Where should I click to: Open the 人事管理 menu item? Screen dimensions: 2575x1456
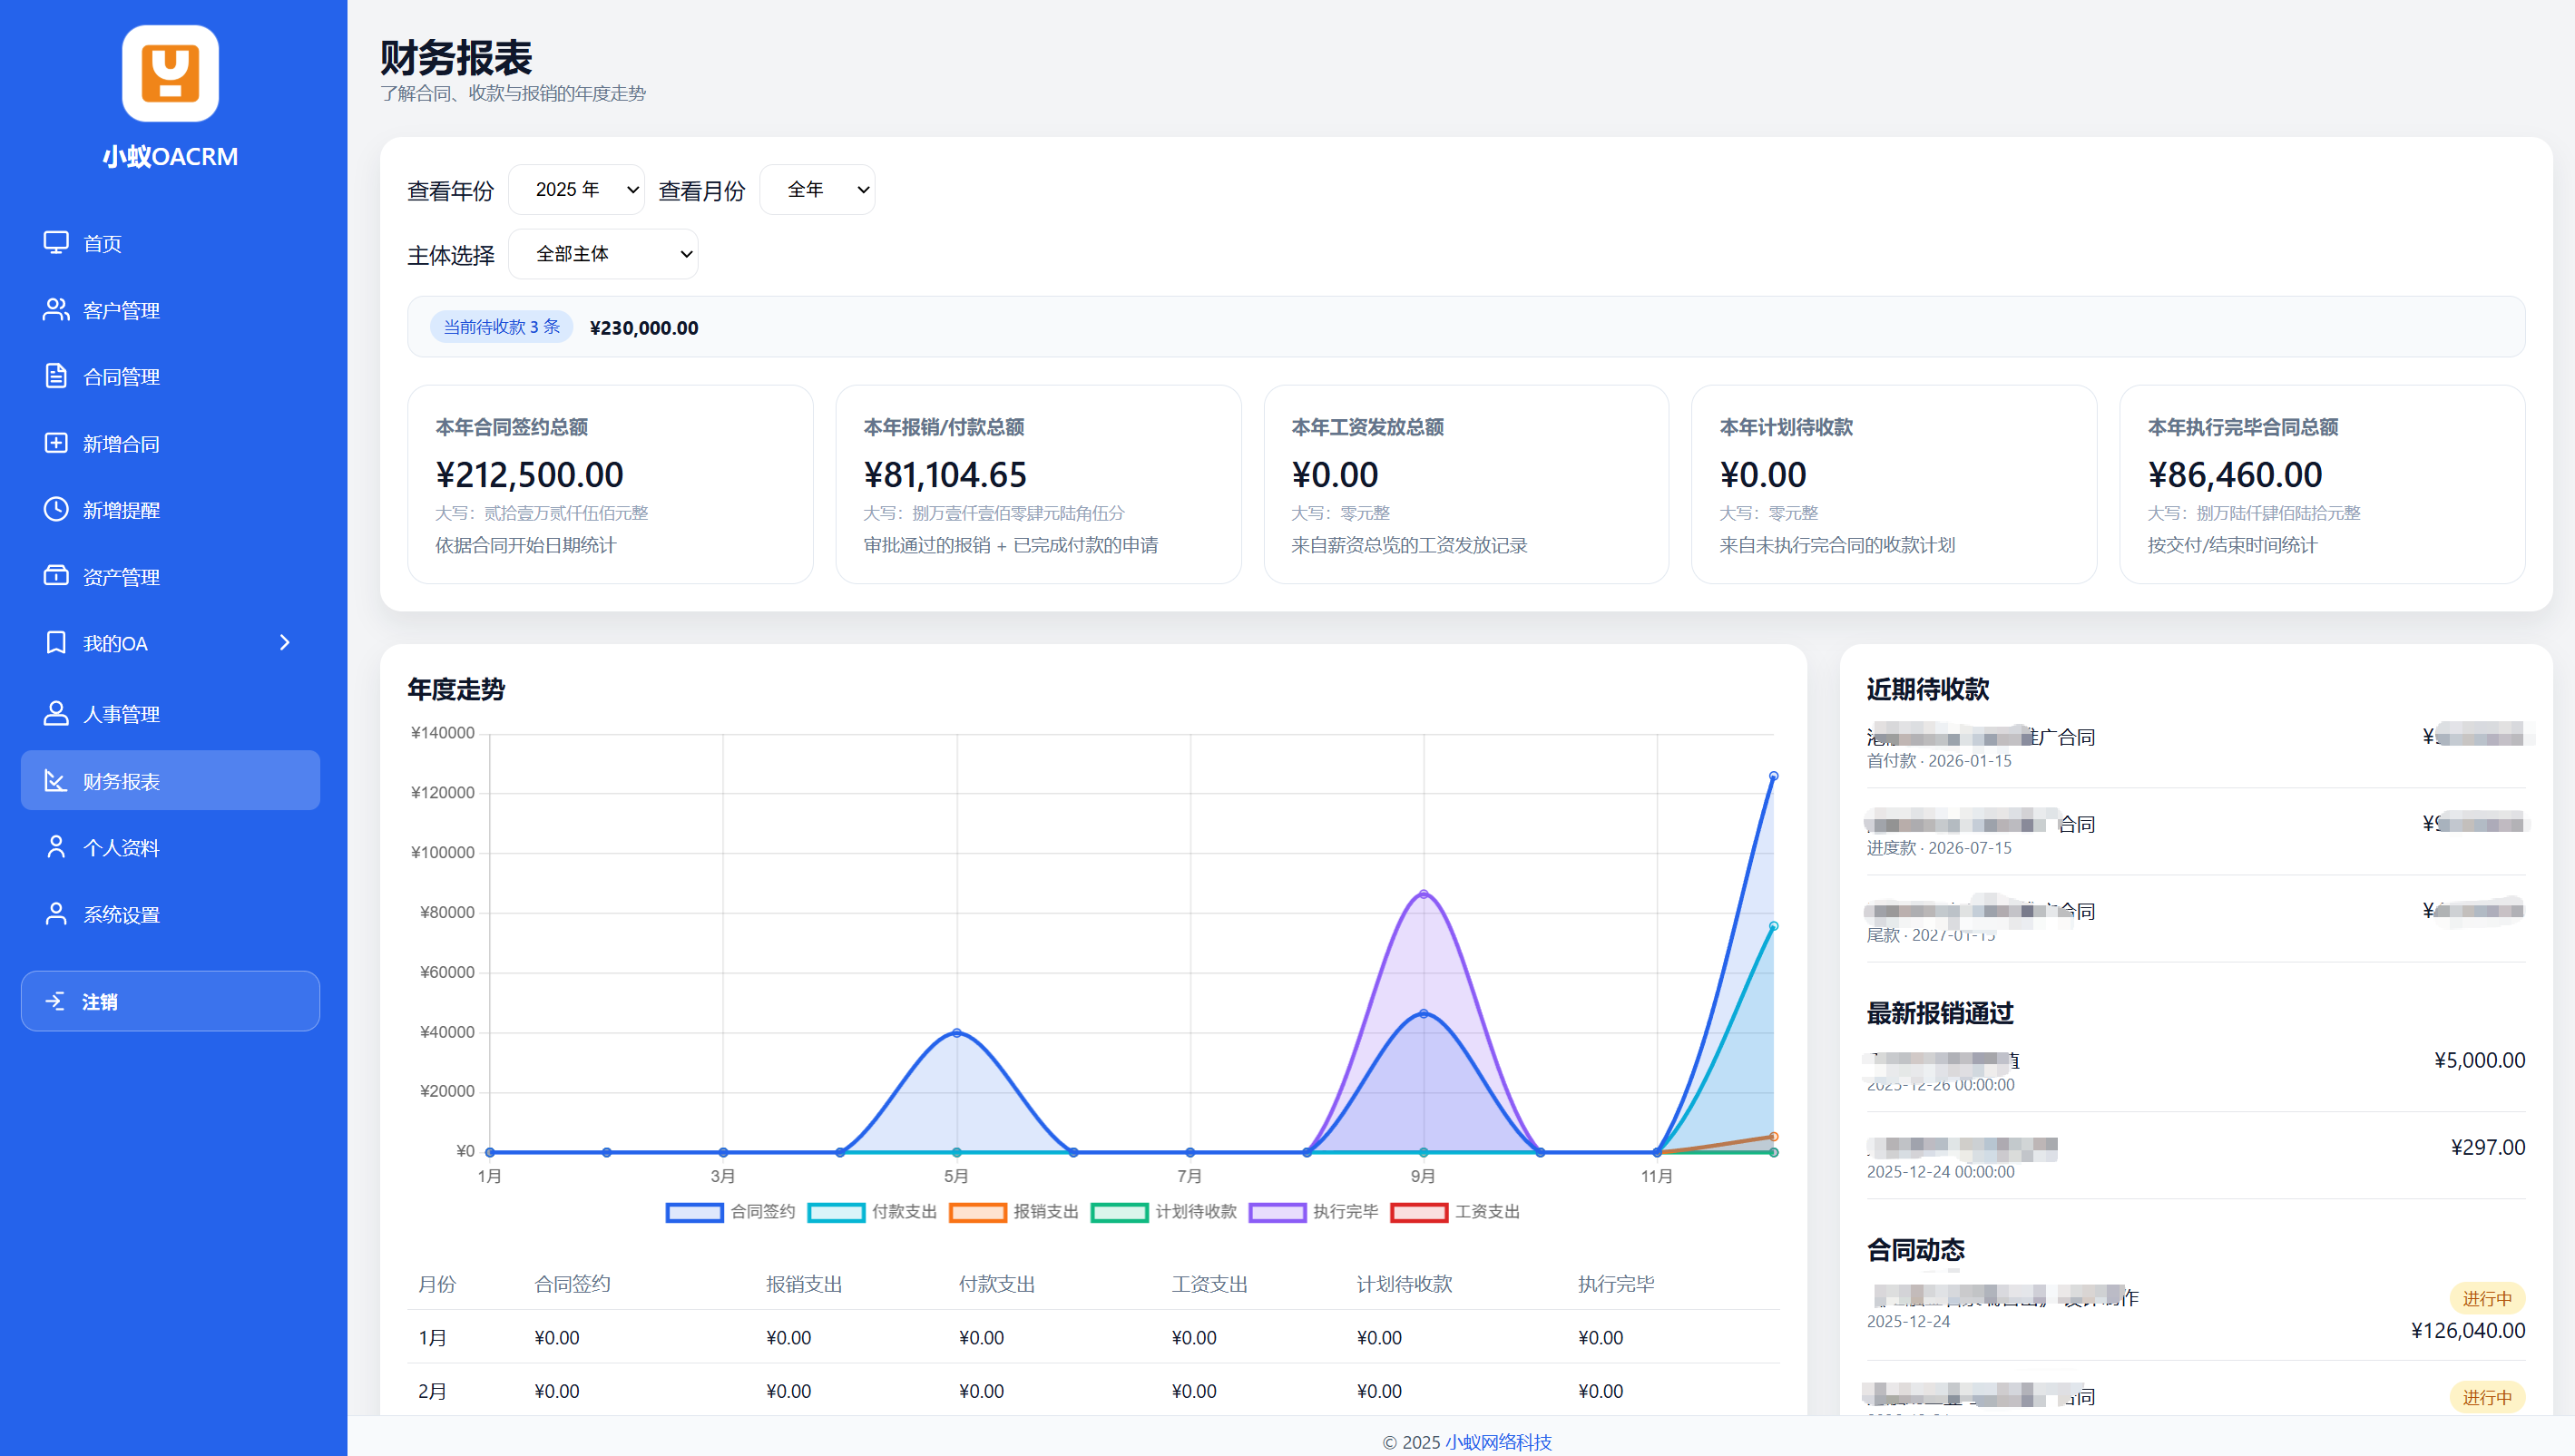tap(121, 714)
